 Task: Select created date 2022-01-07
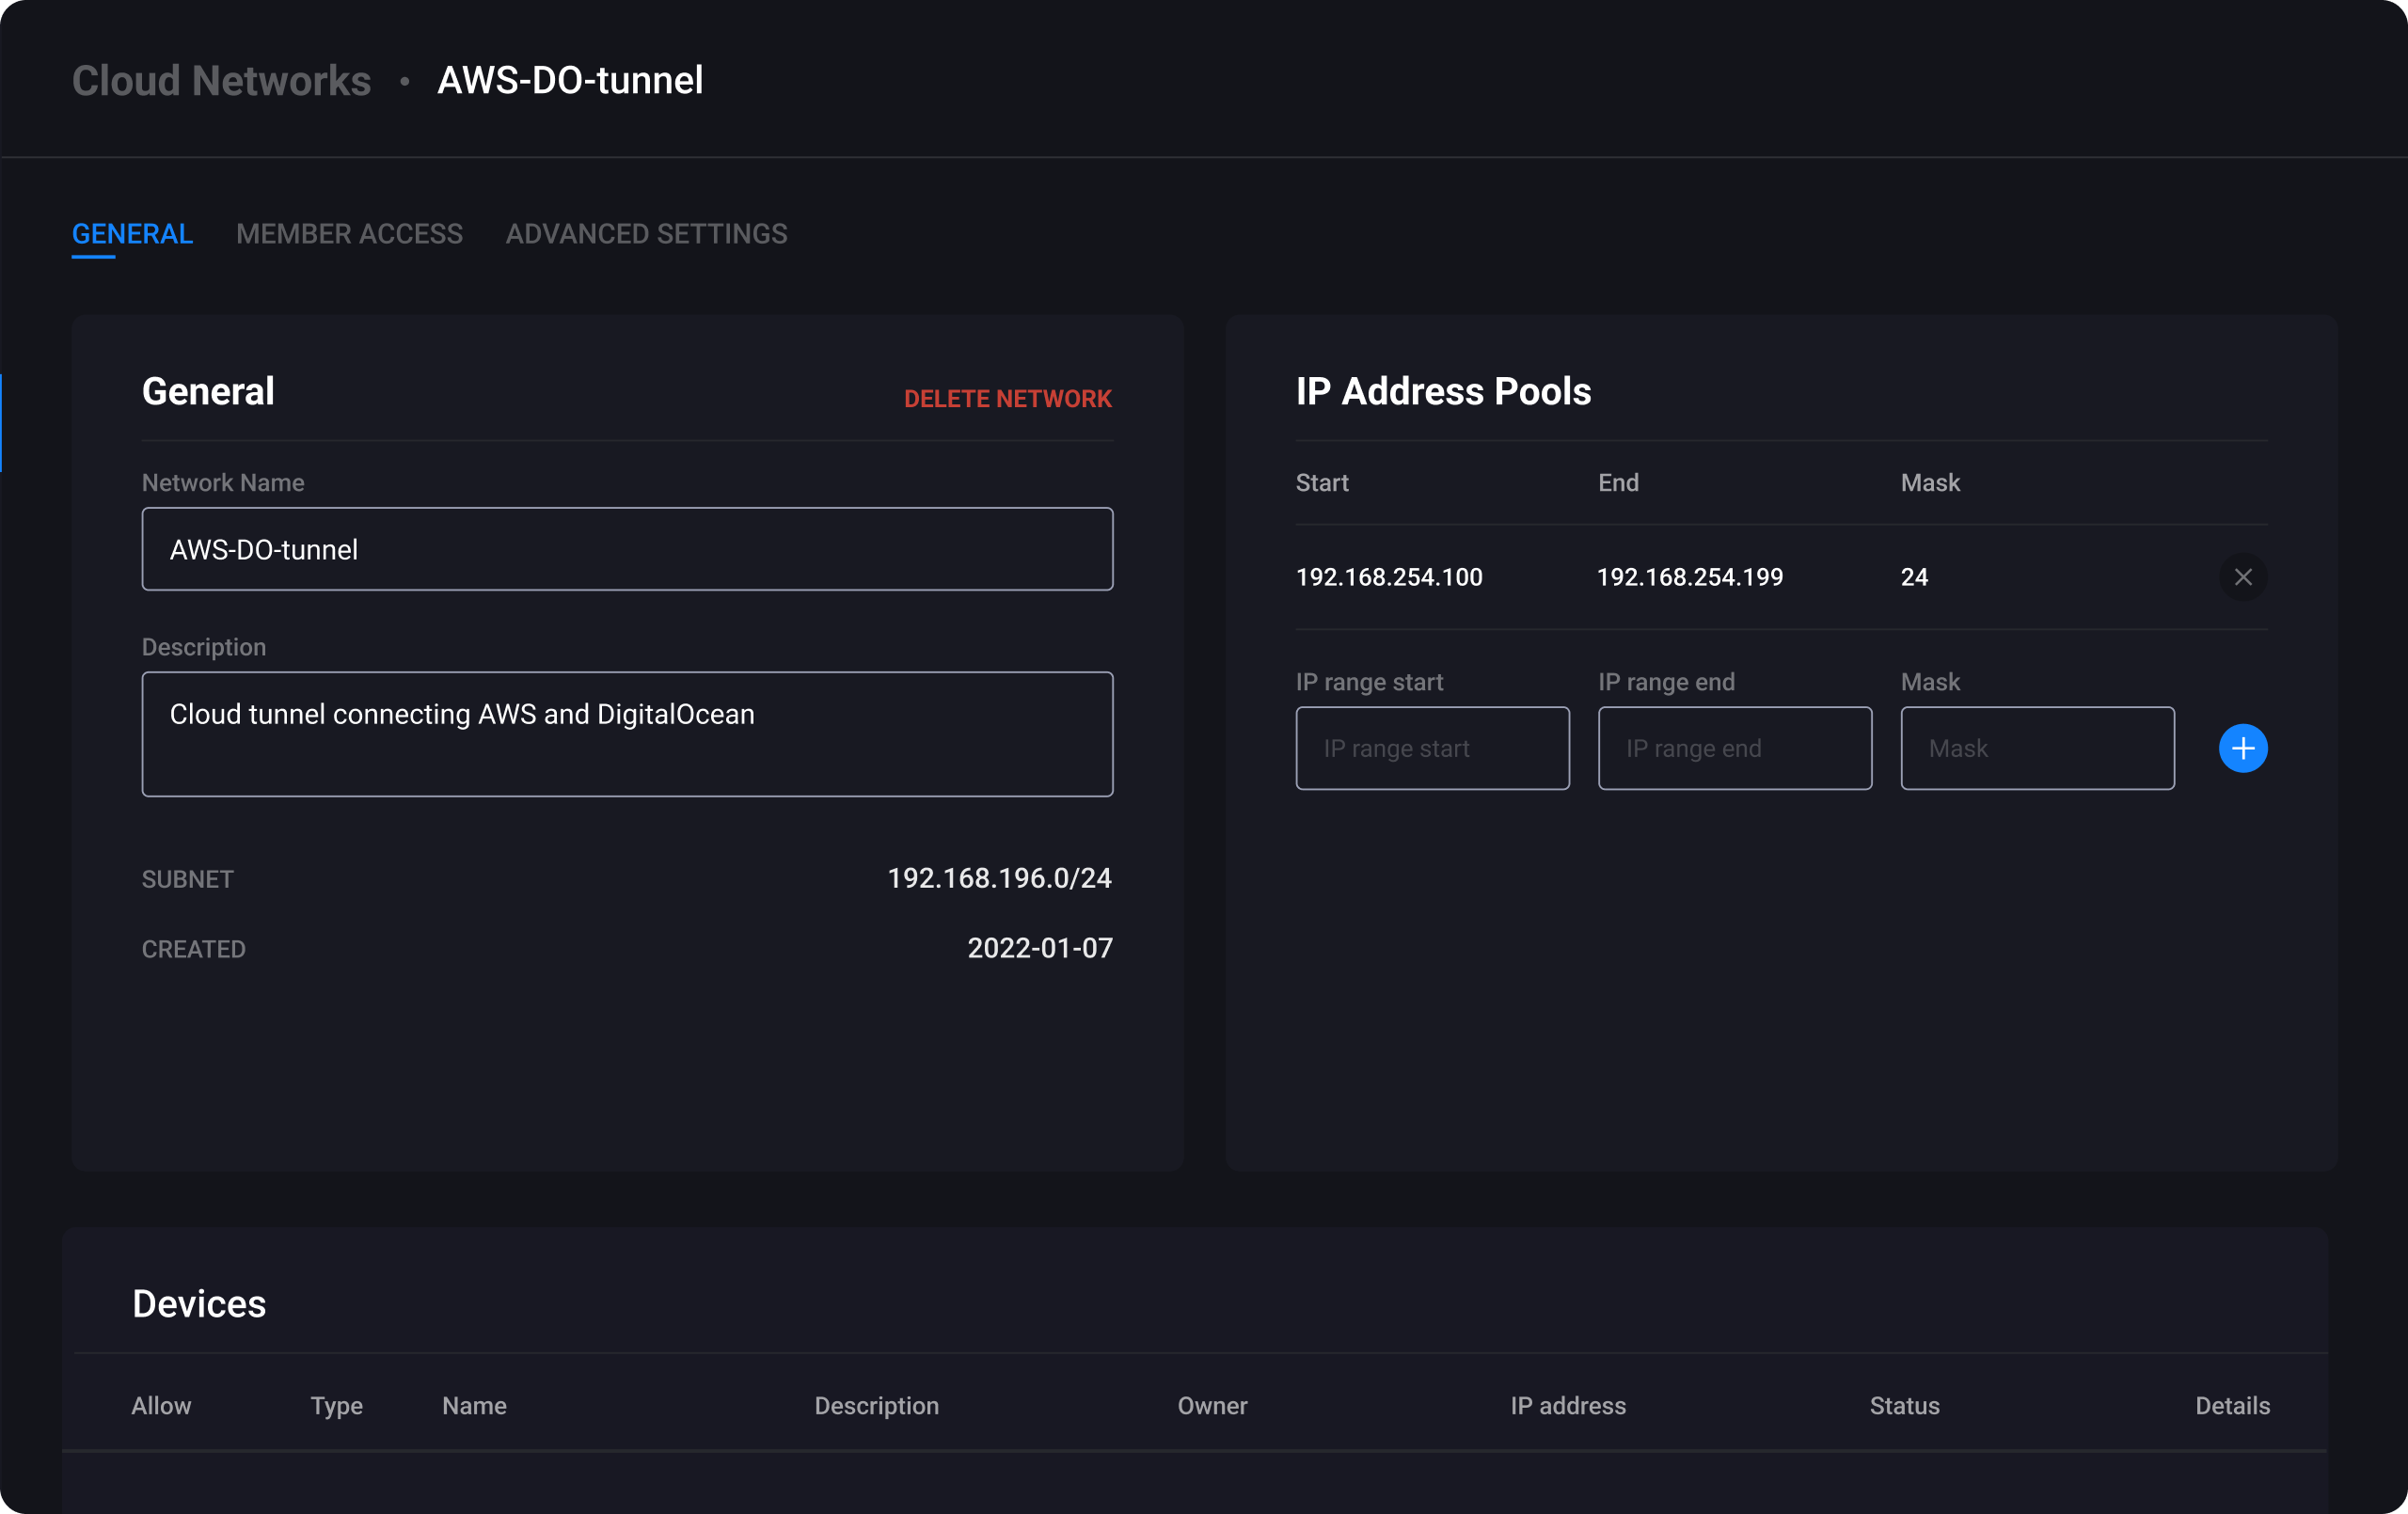coord(1040,948)
